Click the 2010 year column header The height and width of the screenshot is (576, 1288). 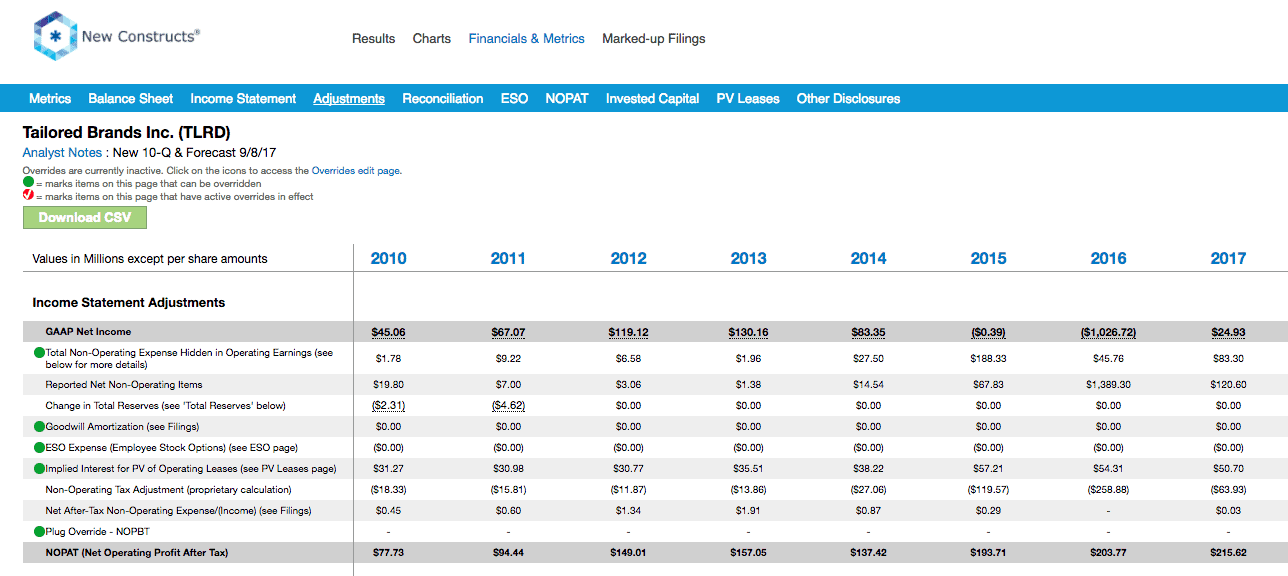389,258
